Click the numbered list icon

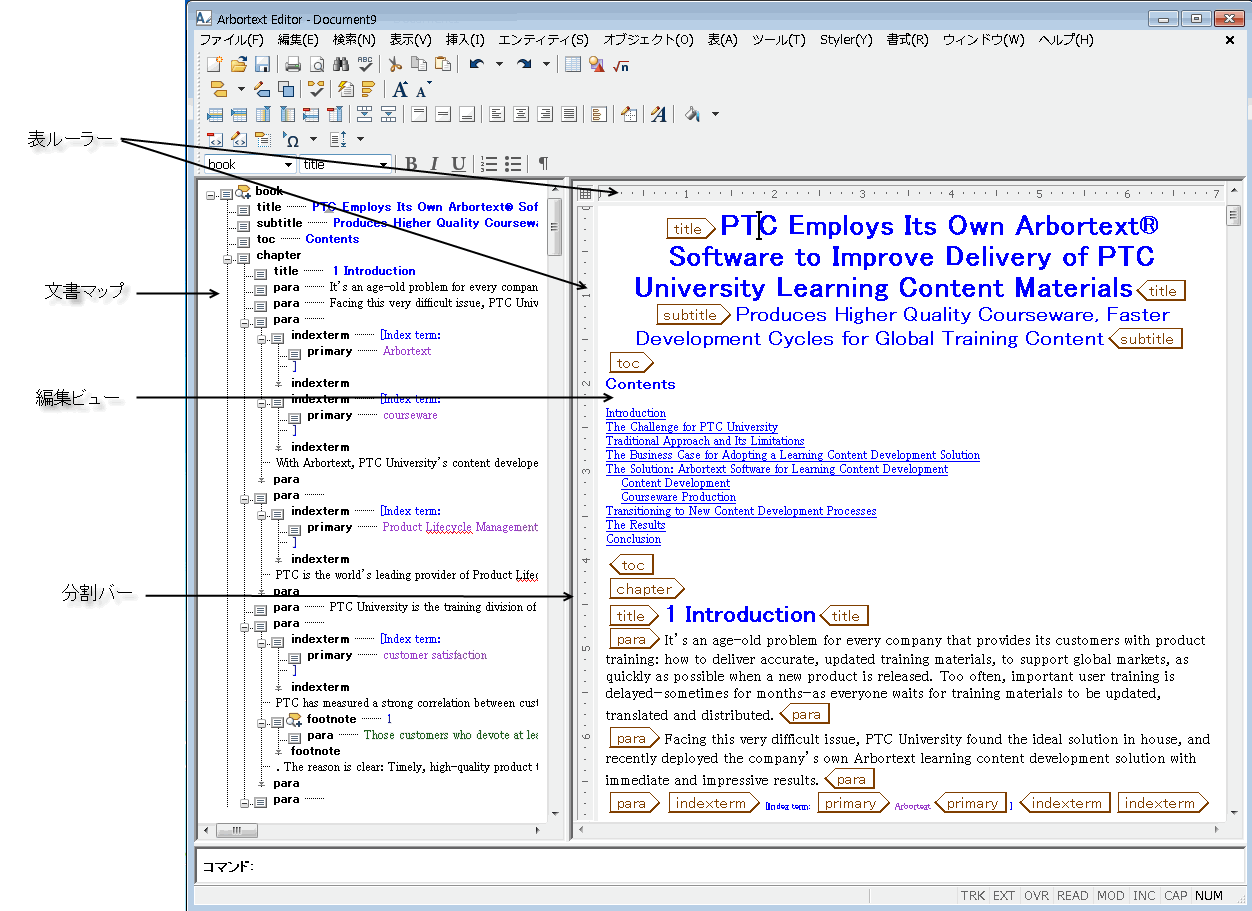(489, 164)
